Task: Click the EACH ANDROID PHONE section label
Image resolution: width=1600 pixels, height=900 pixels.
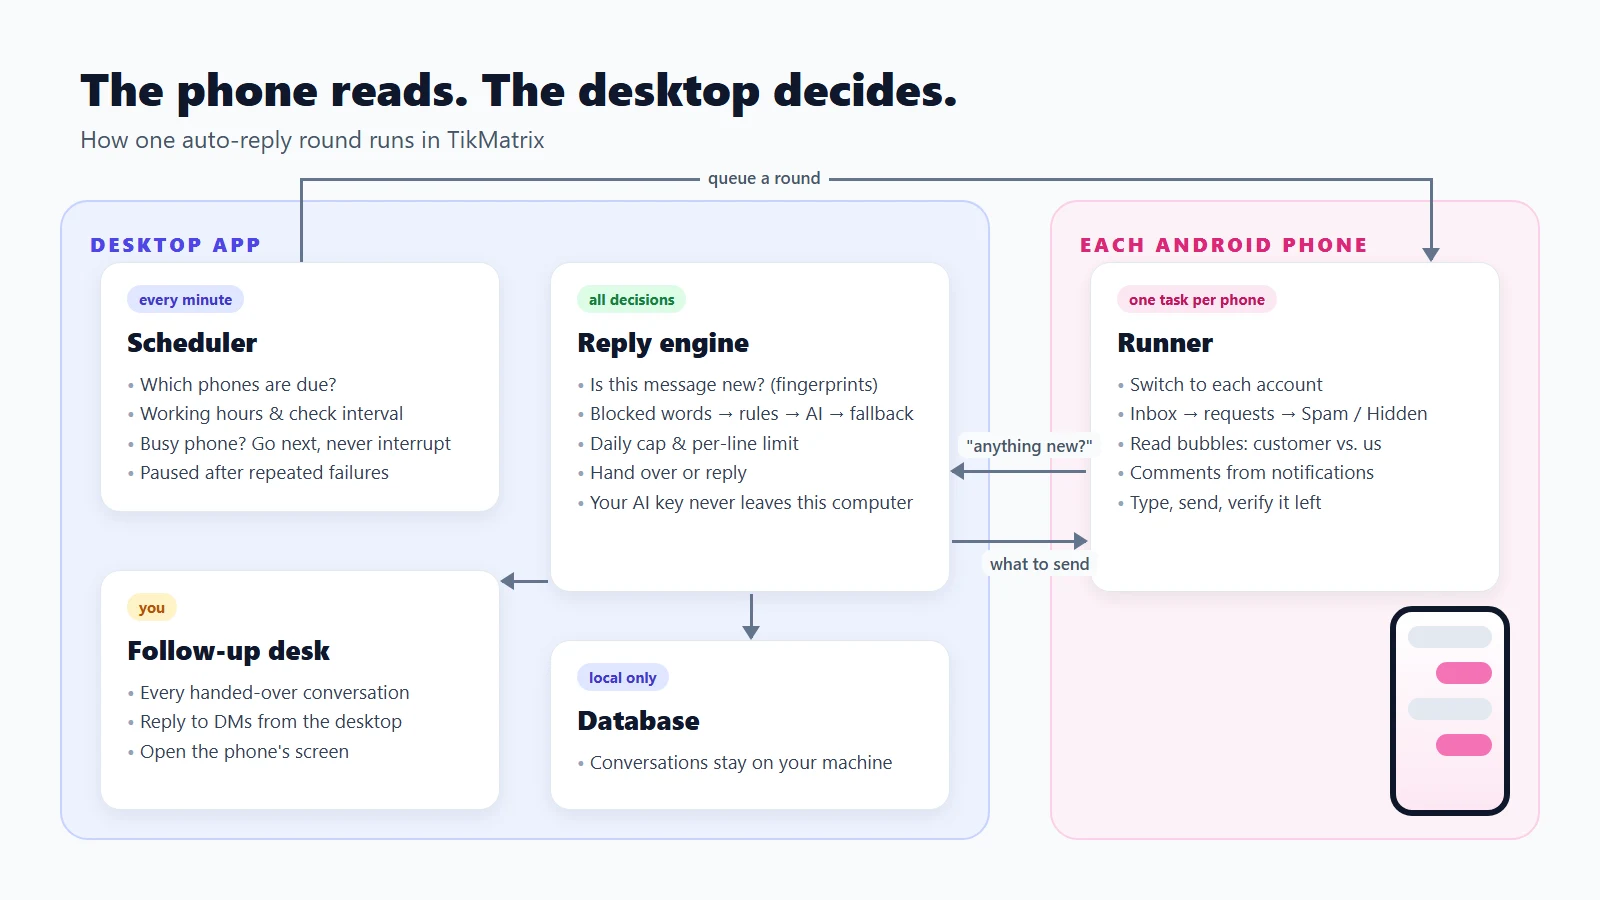Action: pos(1223,245)
